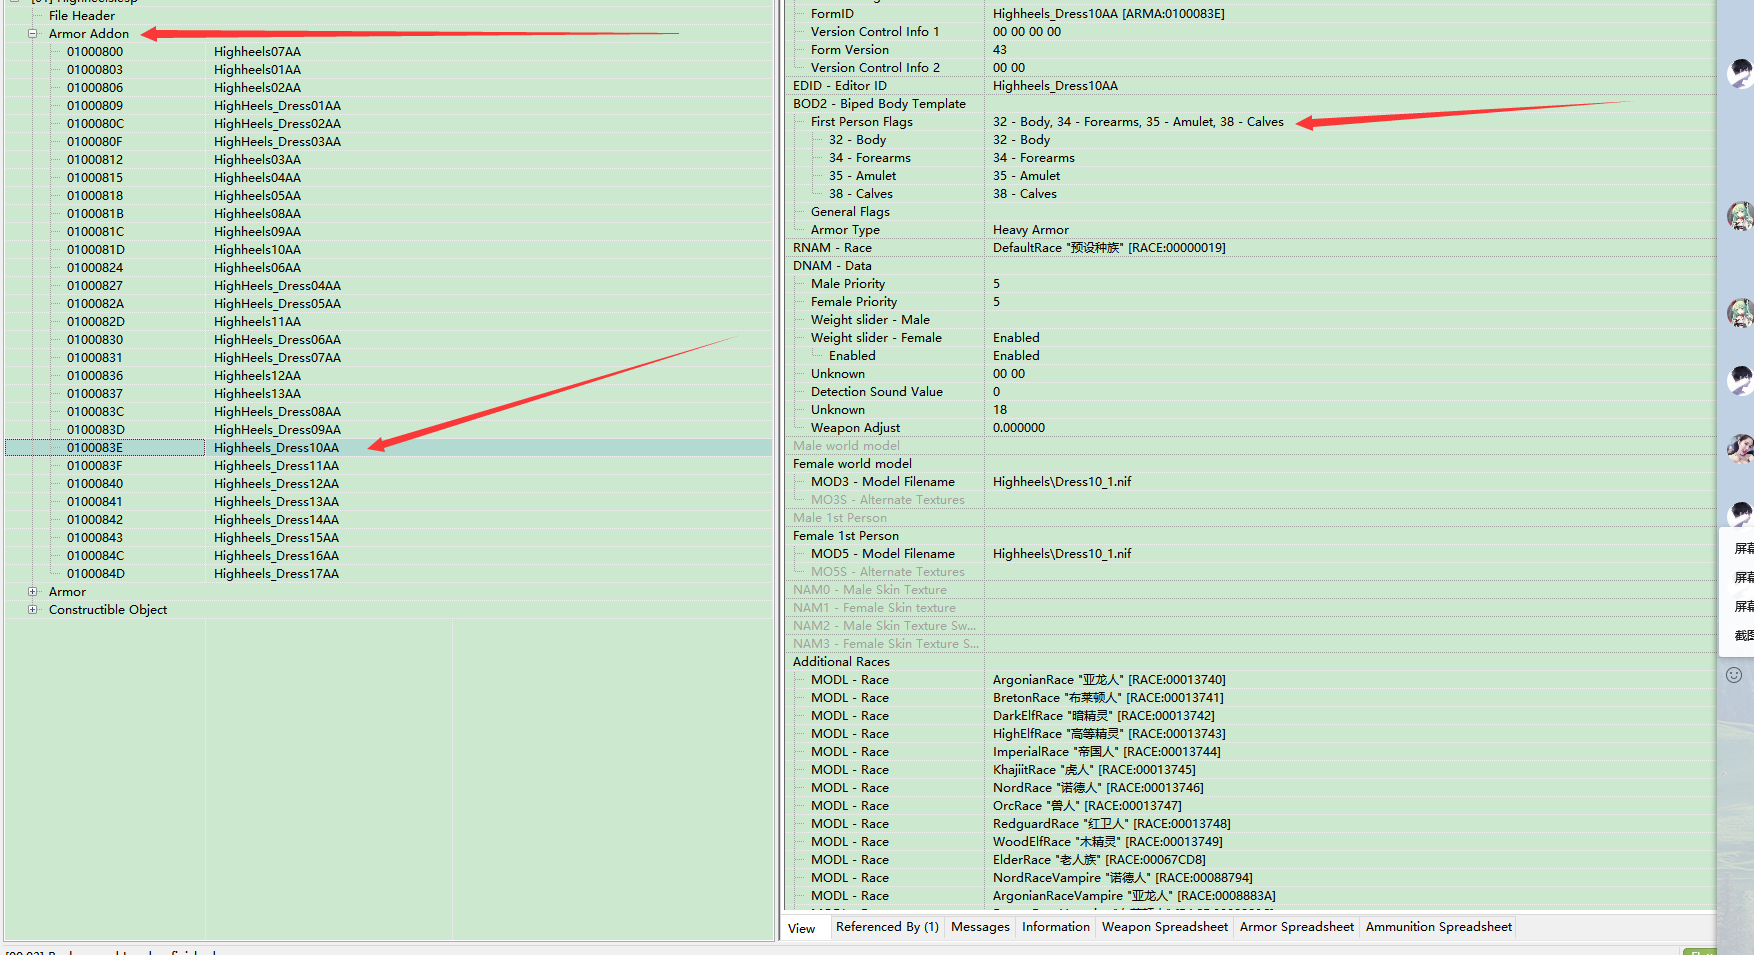Click the MOD3 - Model Filename label
The image size is (1754, 955).
tap(883, 481)
